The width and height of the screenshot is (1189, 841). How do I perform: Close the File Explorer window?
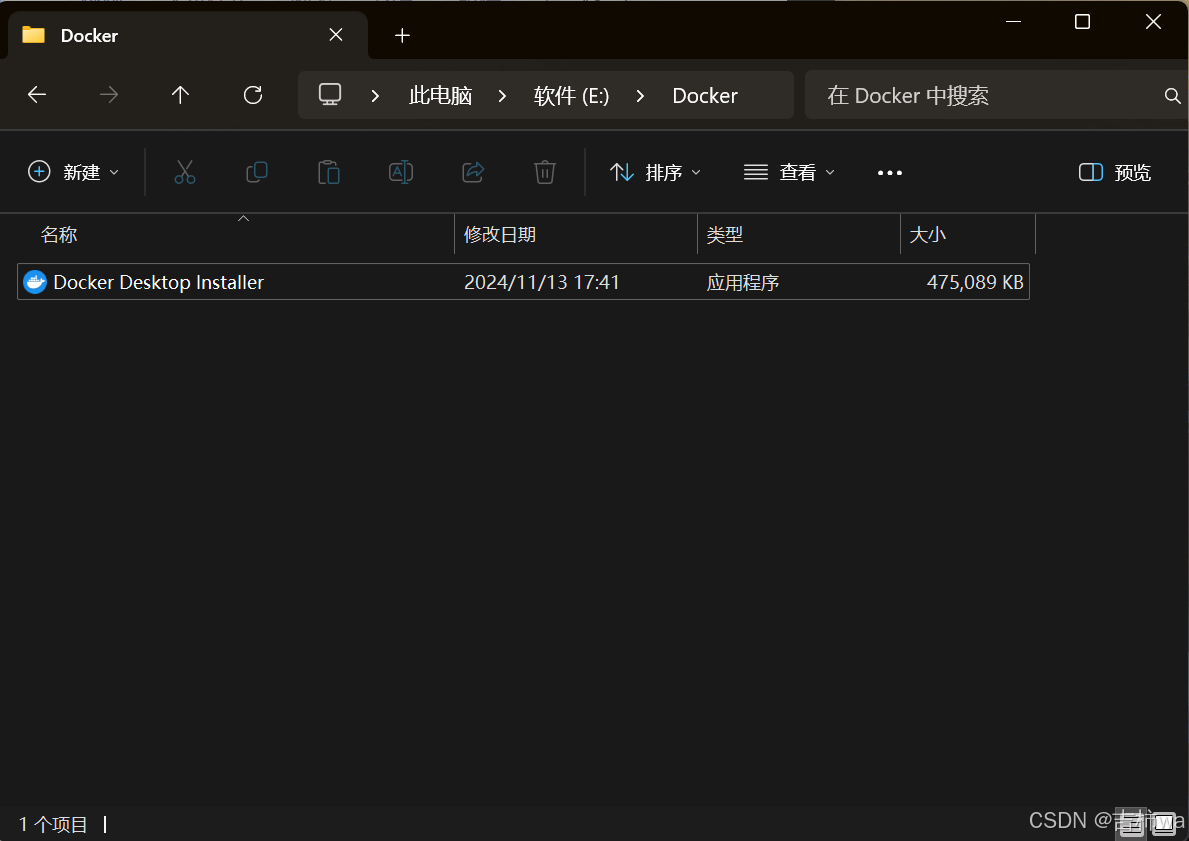point(1153,21)
